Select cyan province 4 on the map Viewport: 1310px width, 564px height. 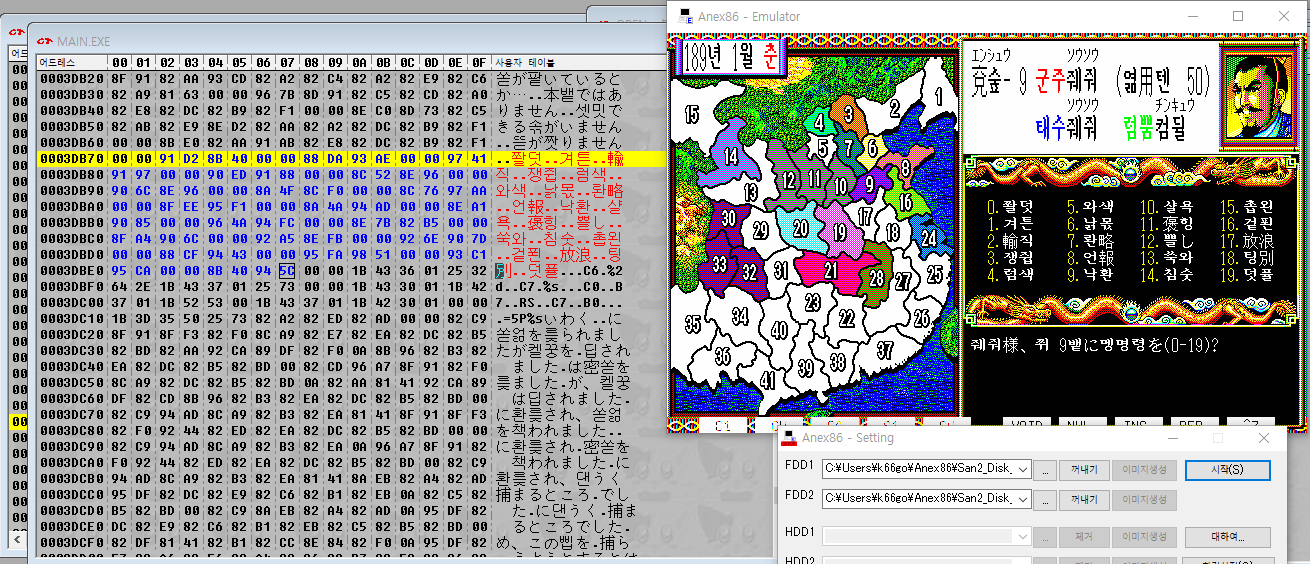[819, 124]
